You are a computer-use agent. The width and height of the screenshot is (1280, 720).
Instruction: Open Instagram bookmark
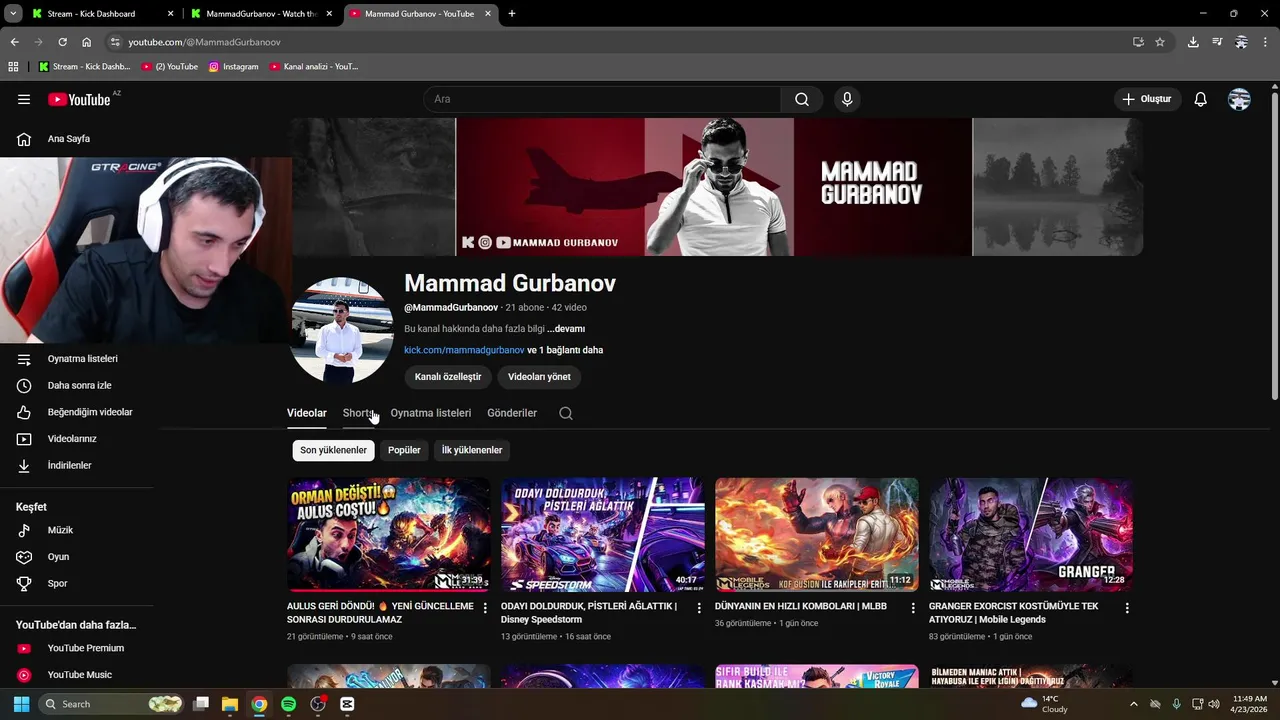pos(234,67)
